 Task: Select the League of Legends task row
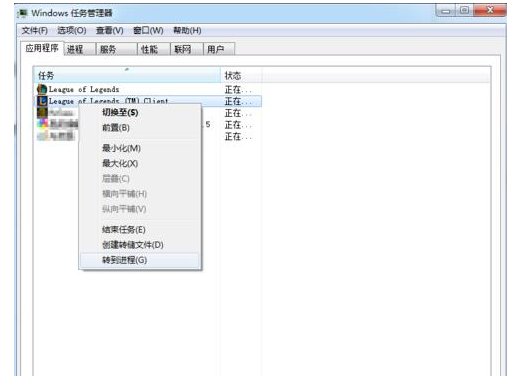click(148, 89)
